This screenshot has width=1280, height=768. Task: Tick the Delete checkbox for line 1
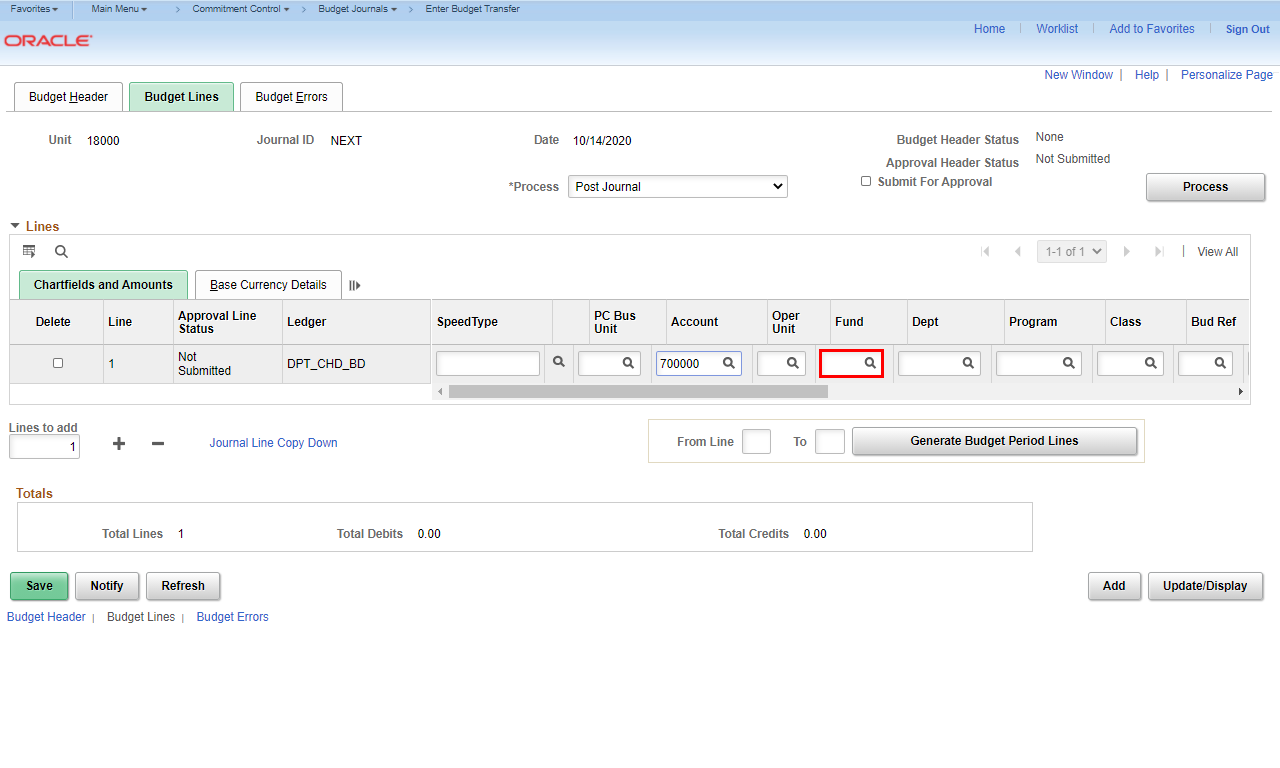[58, 363]
